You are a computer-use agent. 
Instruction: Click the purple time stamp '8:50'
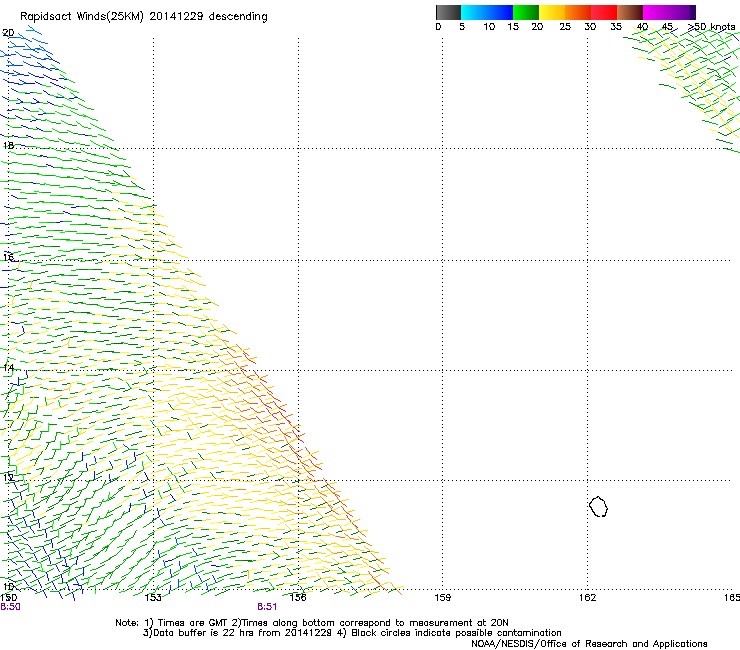click(10, 607)
